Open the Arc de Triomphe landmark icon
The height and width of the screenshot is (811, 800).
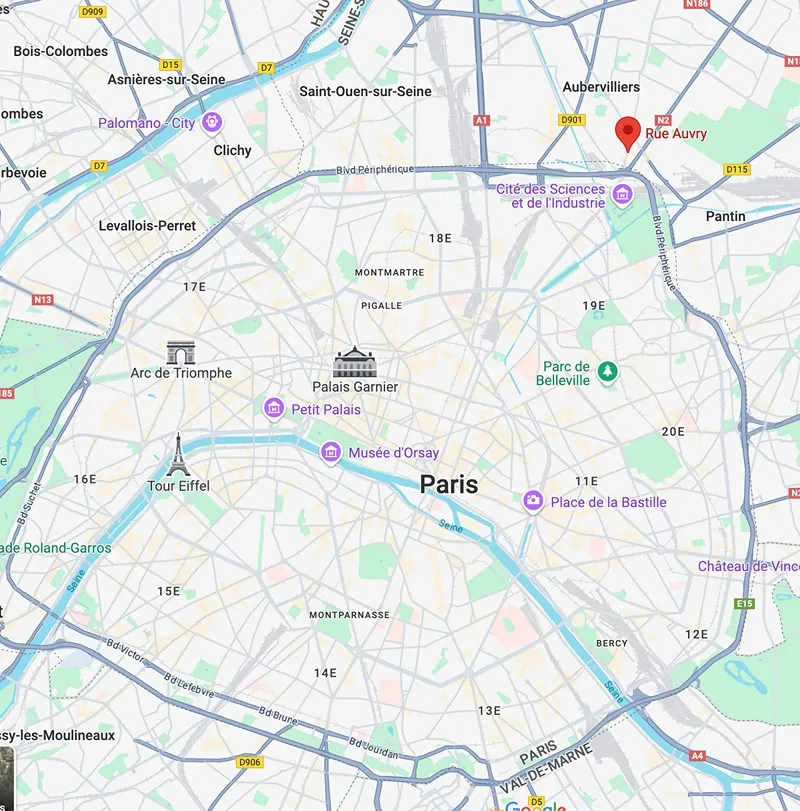[180, 353]
